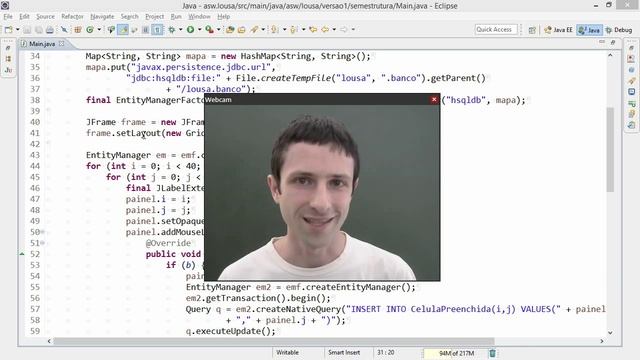Close the Webcam window

(x=434, y=100)
